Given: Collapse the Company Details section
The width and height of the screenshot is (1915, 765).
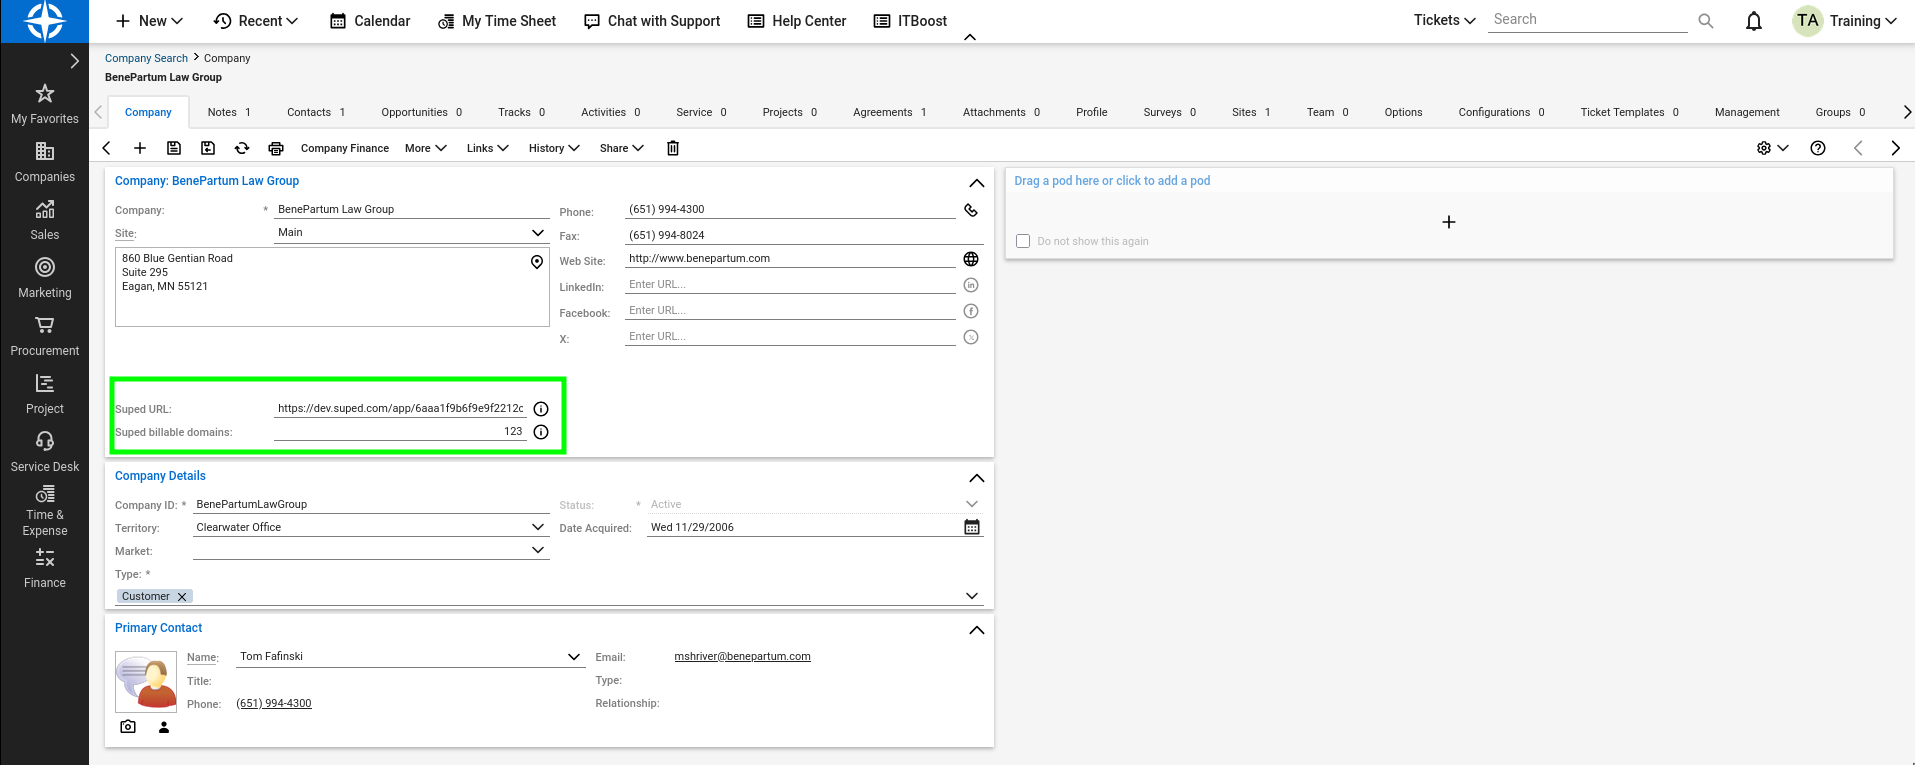Looking at the screenshot, I should tap(977, 478).
